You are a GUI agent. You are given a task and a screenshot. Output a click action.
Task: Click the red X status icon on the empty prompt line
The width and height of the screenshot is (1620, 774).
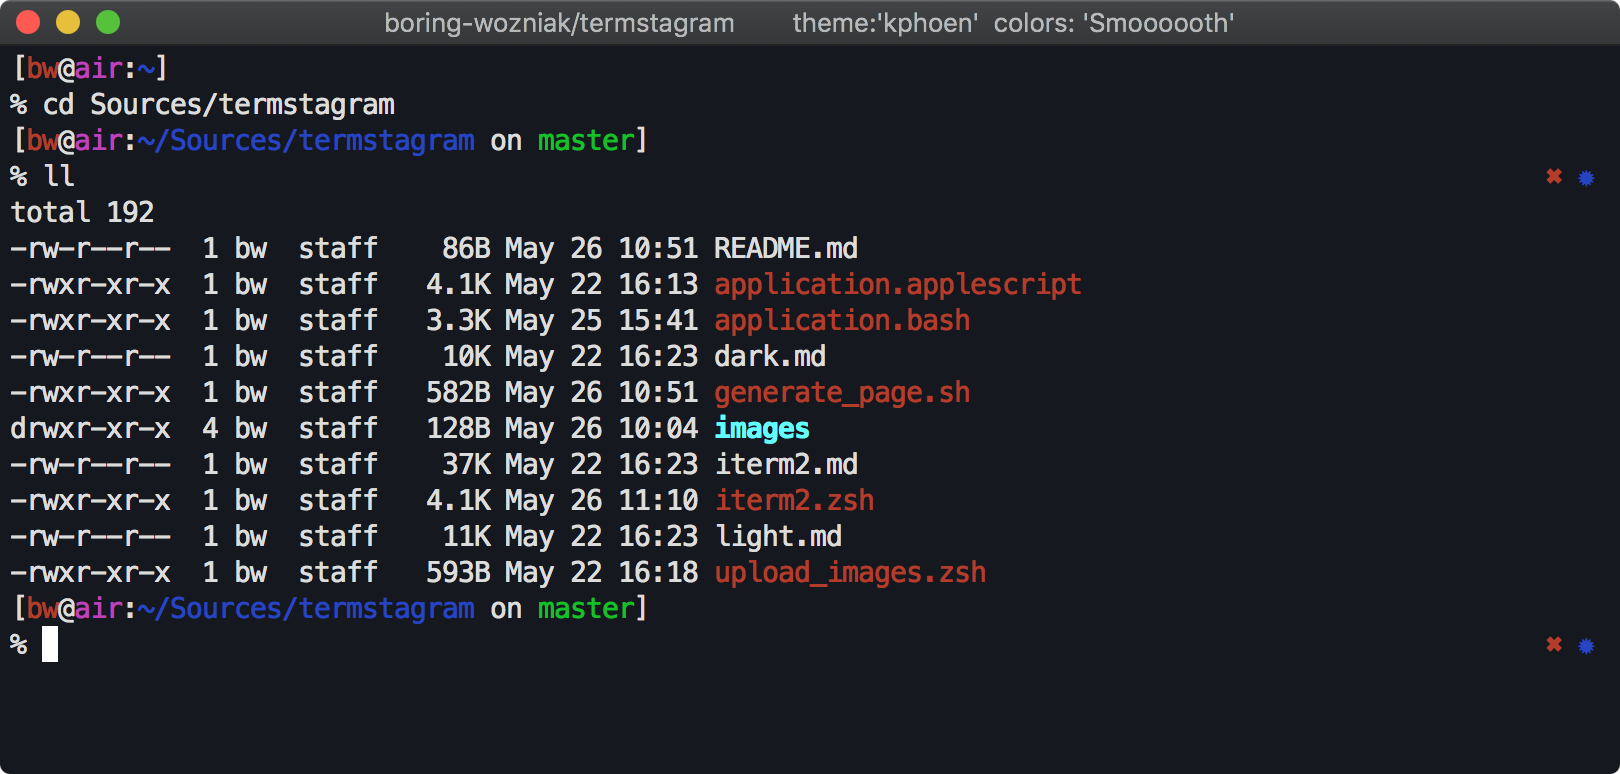[x=1554, y=645]
